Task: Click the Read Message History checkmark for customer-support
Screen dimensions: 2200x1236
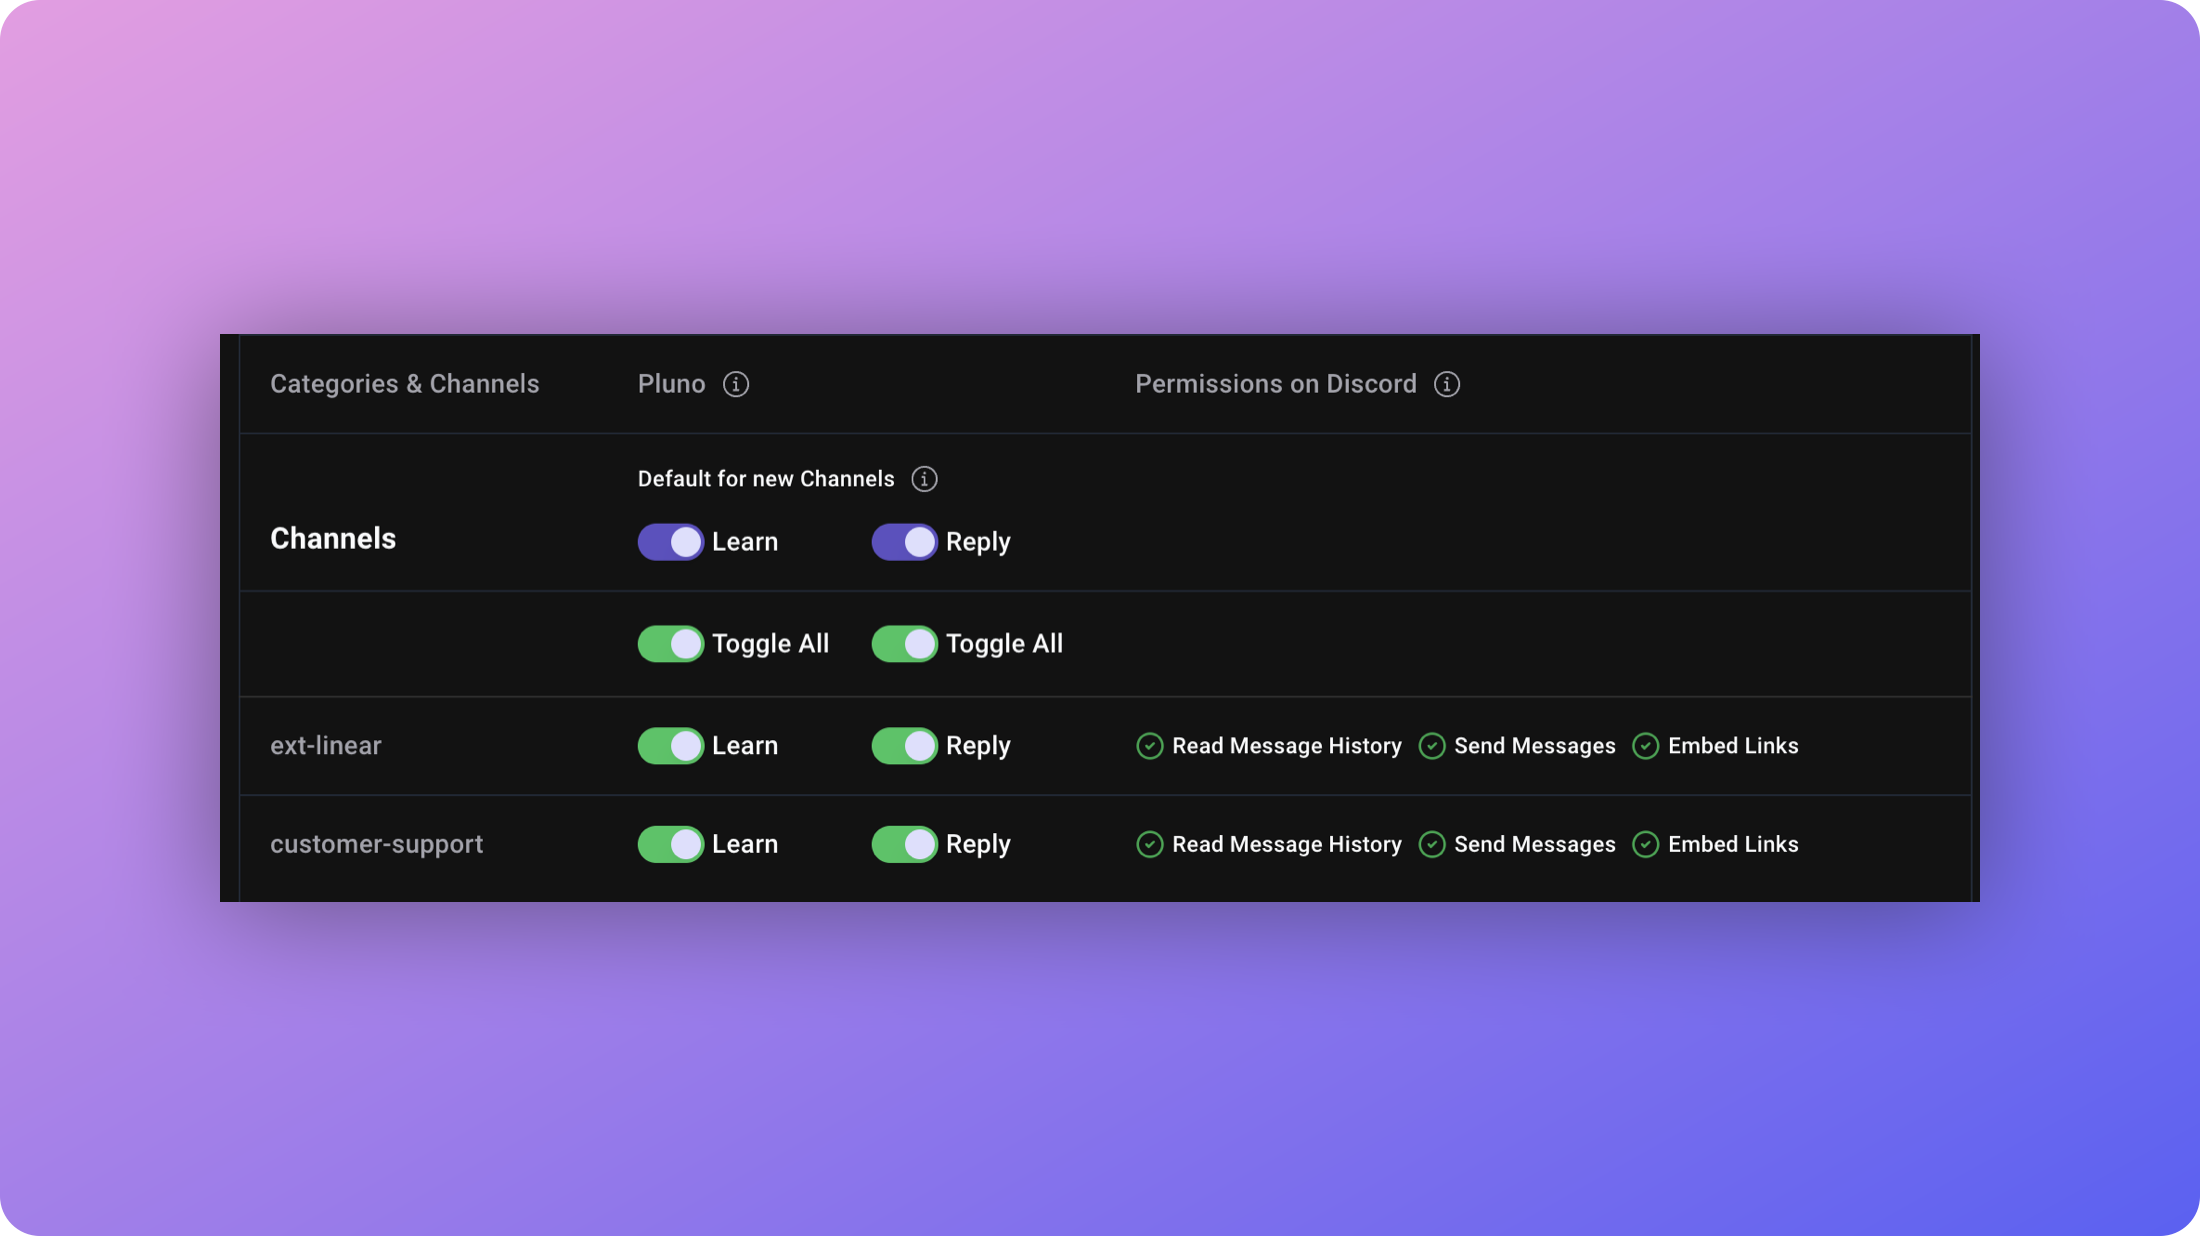Action: [1148, 844]
